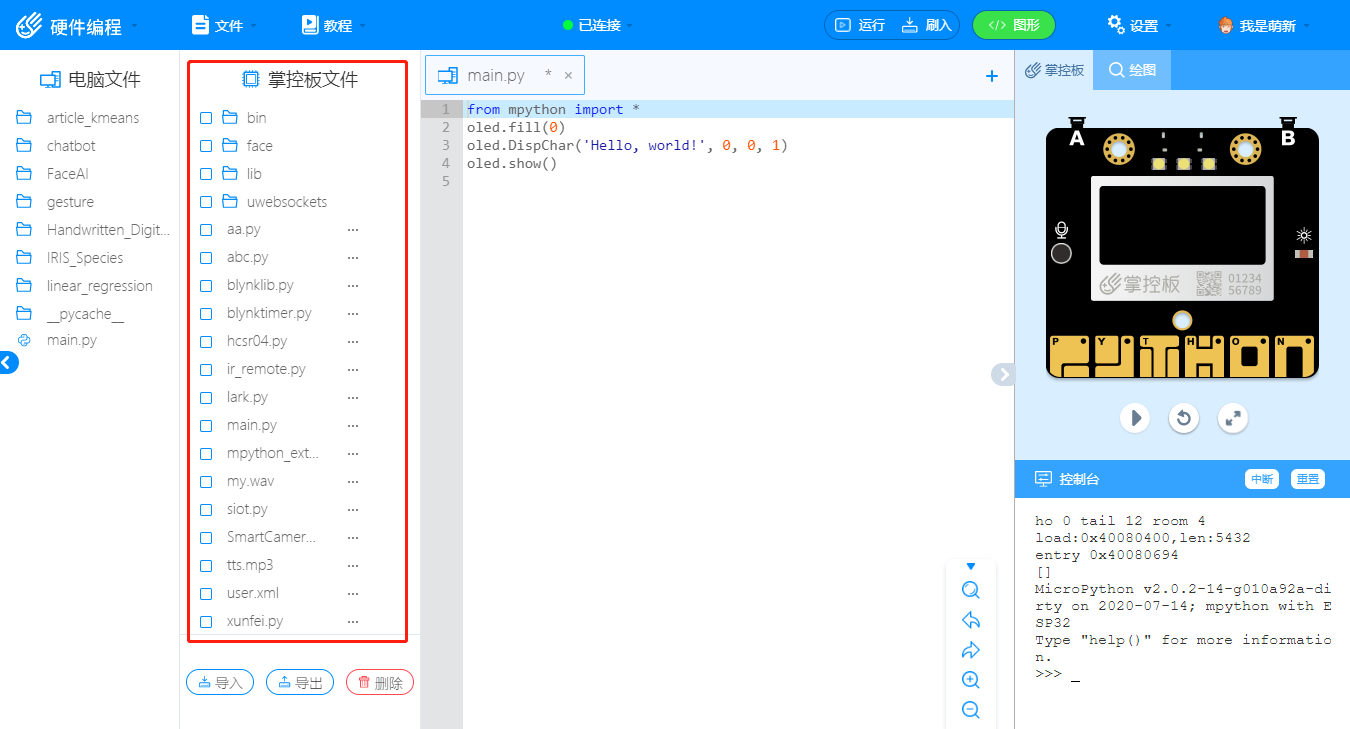Undo with the editor undo arrow

(970, 620)
